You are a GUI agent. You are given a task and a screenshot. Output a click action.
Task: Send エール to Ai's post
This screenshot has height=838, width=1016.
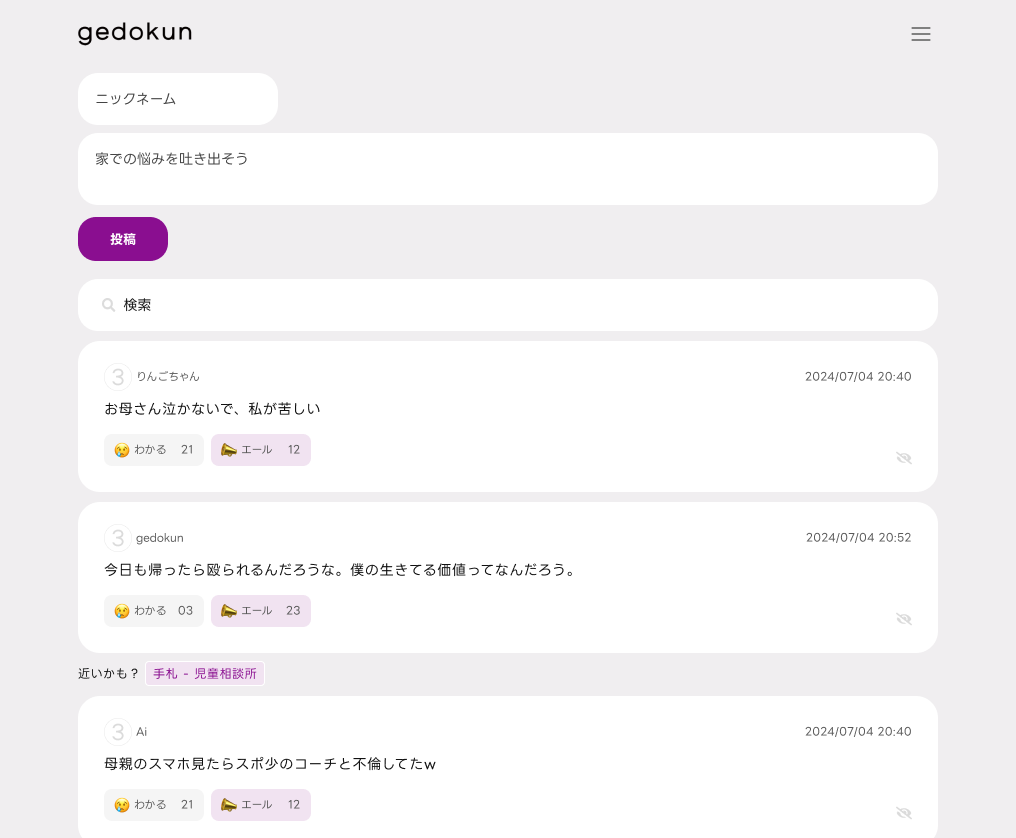point(260,805)
